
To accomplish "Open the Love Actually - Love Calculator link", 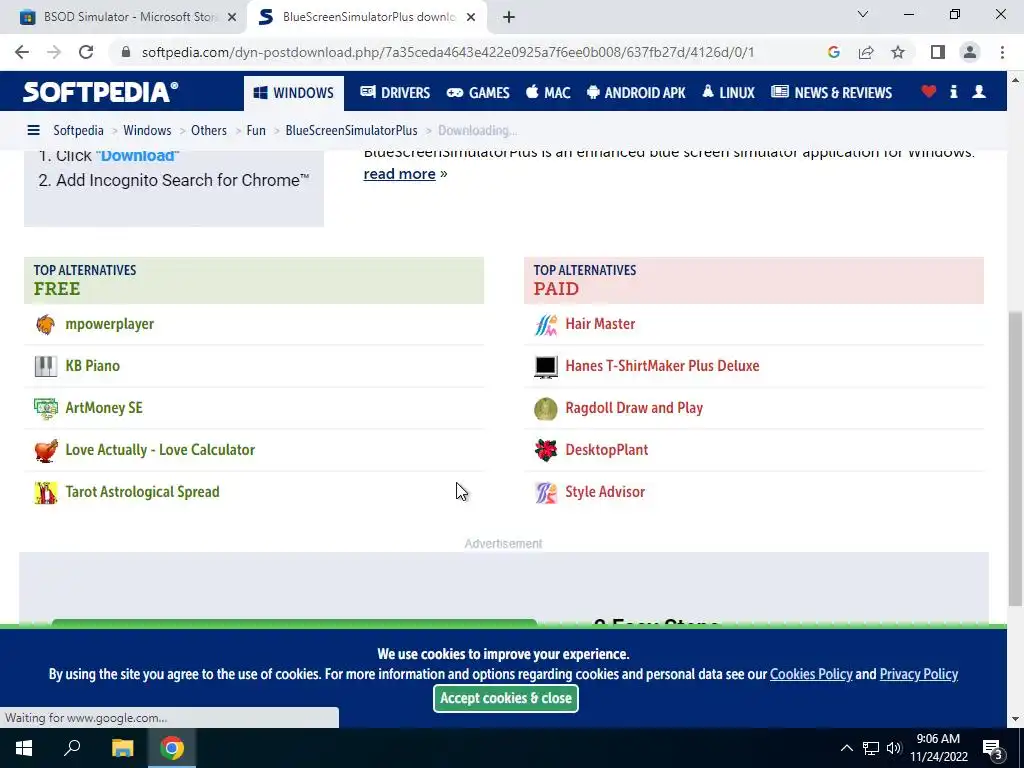I will coord(160,450).
